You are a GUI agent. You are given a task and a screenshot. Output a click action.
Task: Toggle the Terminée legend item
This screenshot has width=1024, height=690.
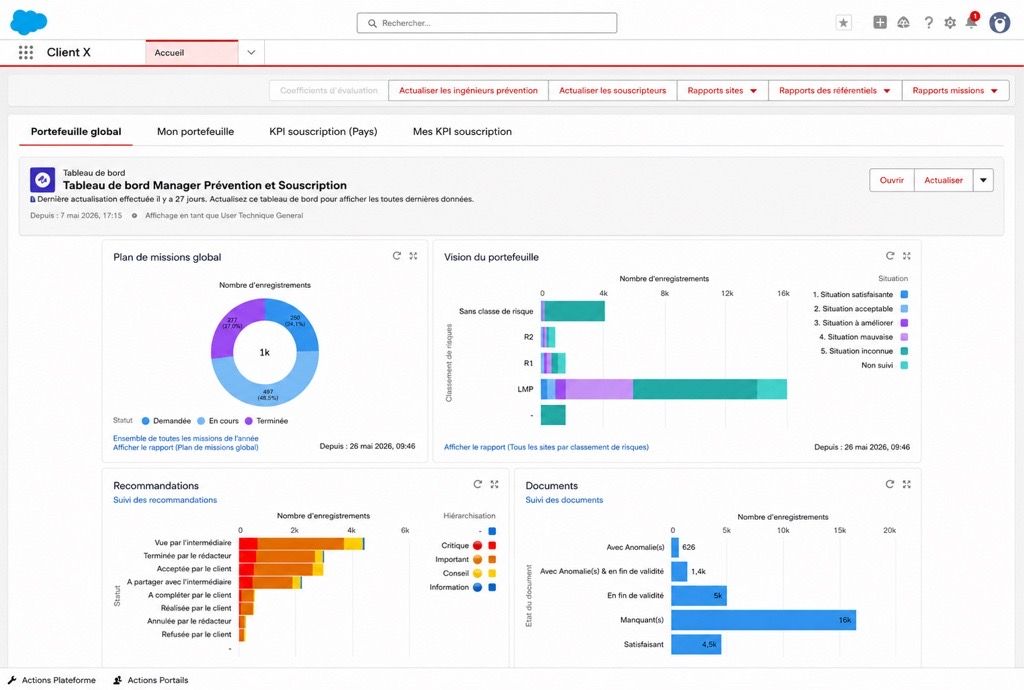[266, 421]
